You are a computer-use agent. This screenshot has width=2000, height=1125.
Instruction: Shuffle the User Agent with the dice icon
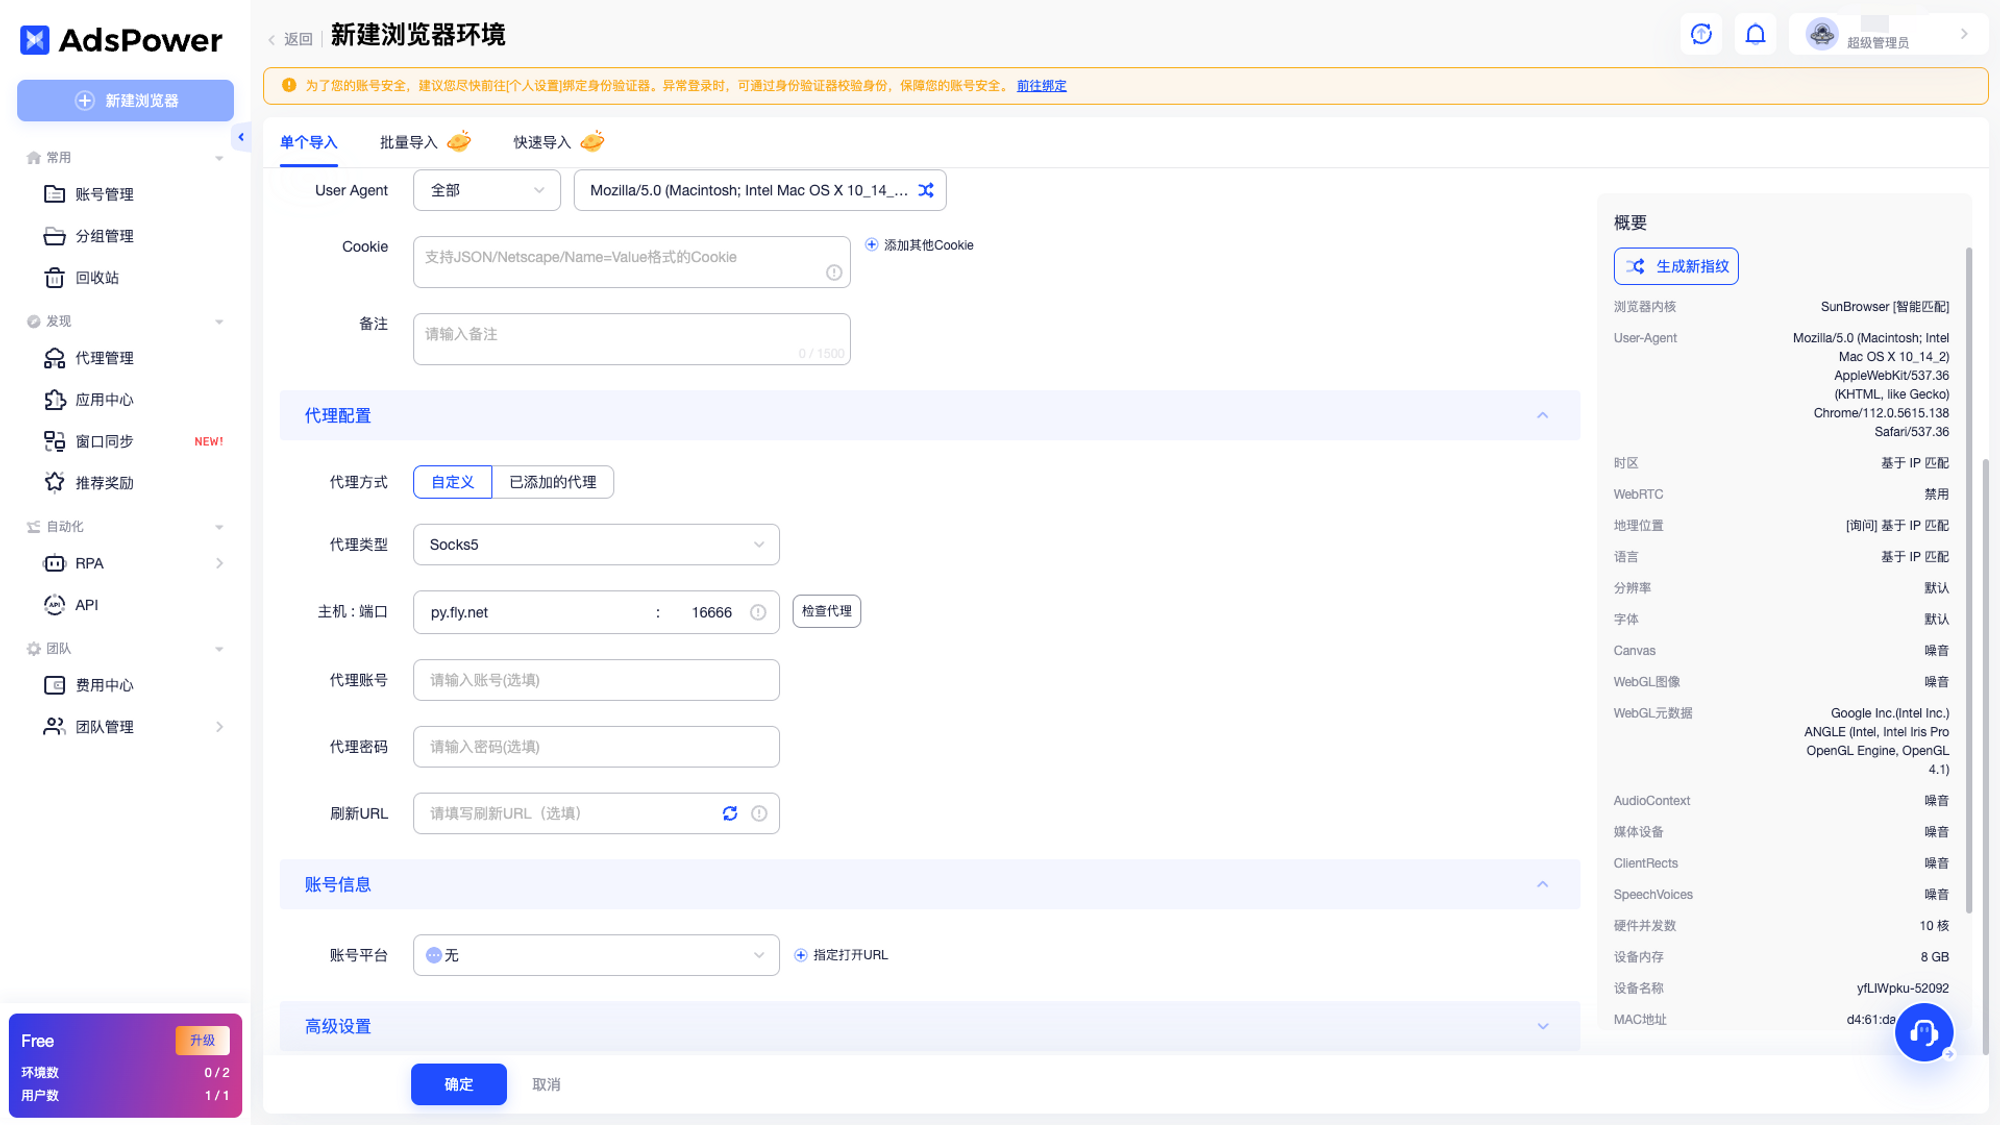pyautogui.click(x=926, y=190)
